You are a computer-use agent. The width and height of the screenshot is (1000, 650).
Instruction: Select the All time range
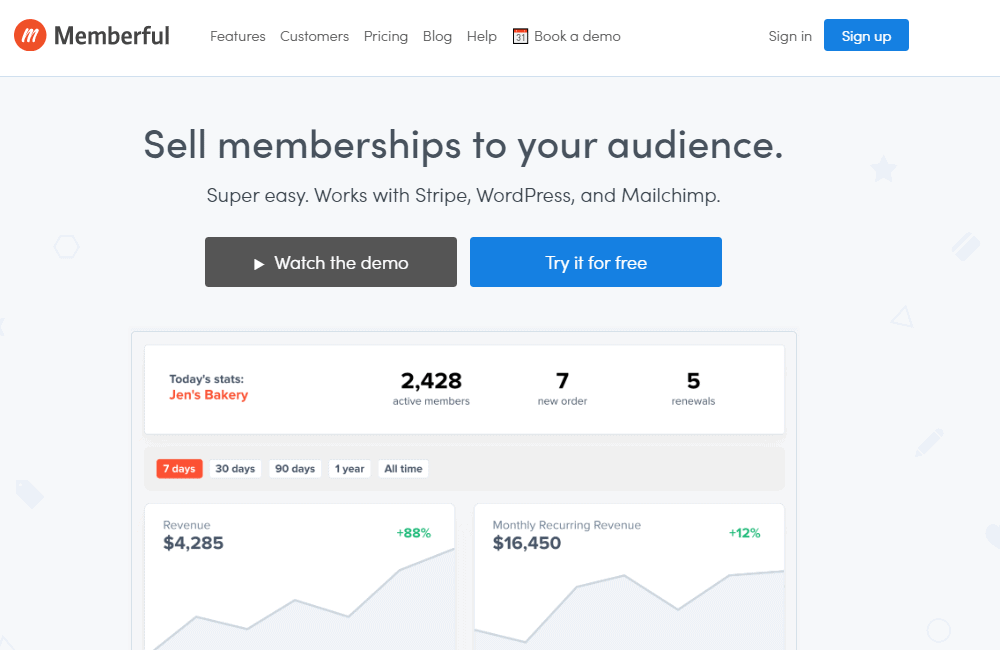[403, 468]
